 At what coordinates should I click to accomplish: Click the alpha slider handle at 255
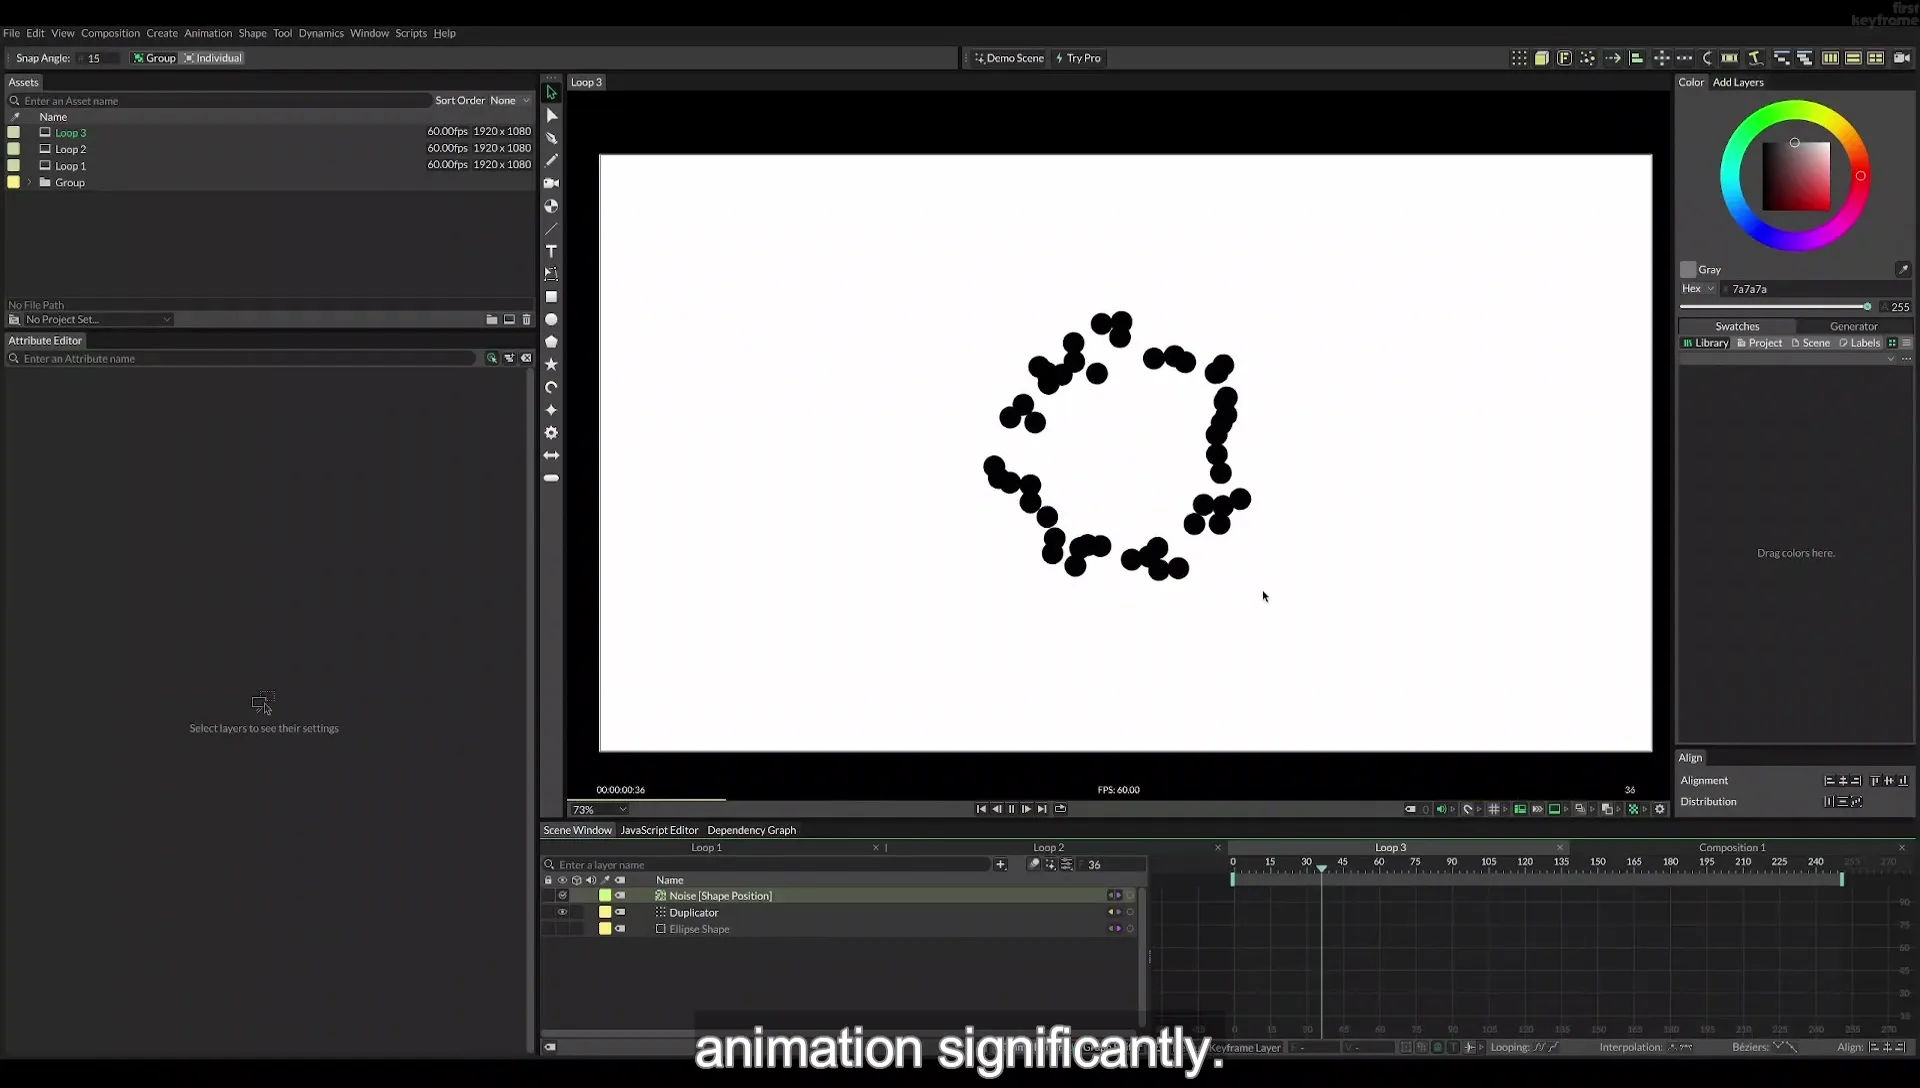point(1867,307)
